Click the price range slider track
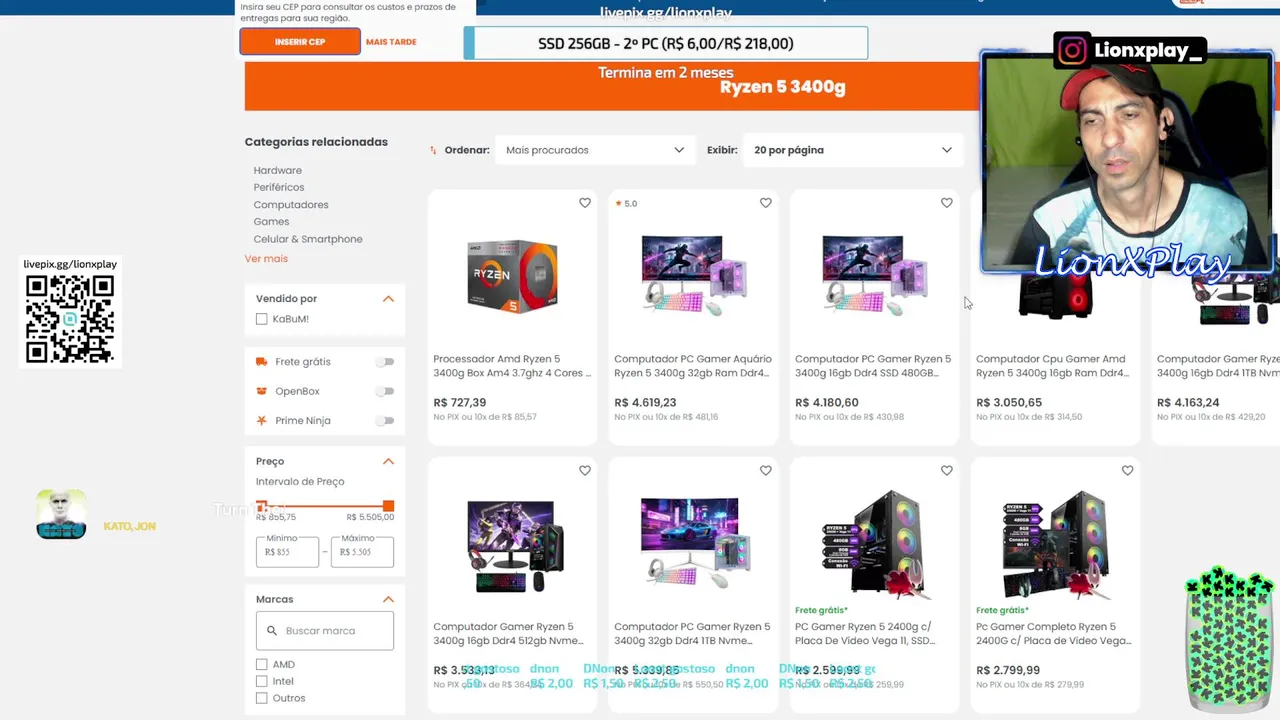1280x720 pixels. pyautogui.click(x=325, y=506)
